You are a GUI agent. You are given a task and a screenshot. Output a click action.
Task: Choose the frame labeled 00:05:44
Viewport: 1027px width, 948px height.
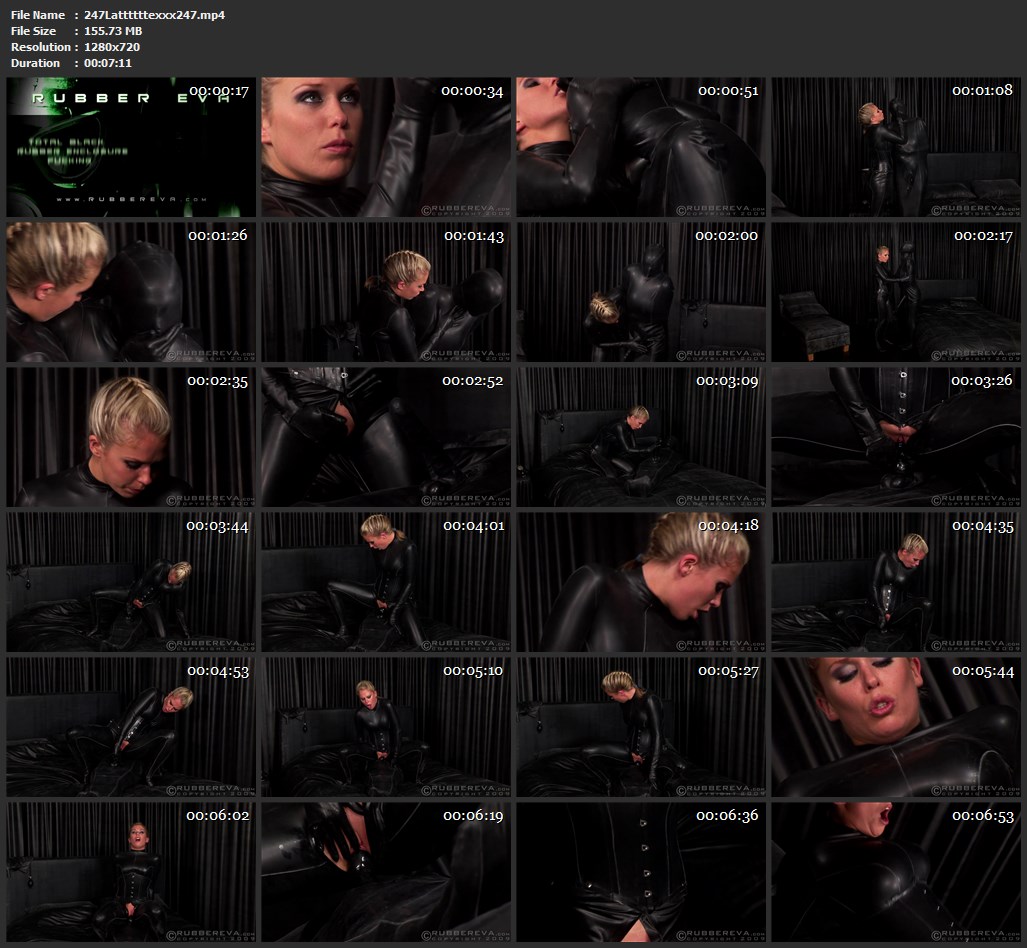[896, 727]
